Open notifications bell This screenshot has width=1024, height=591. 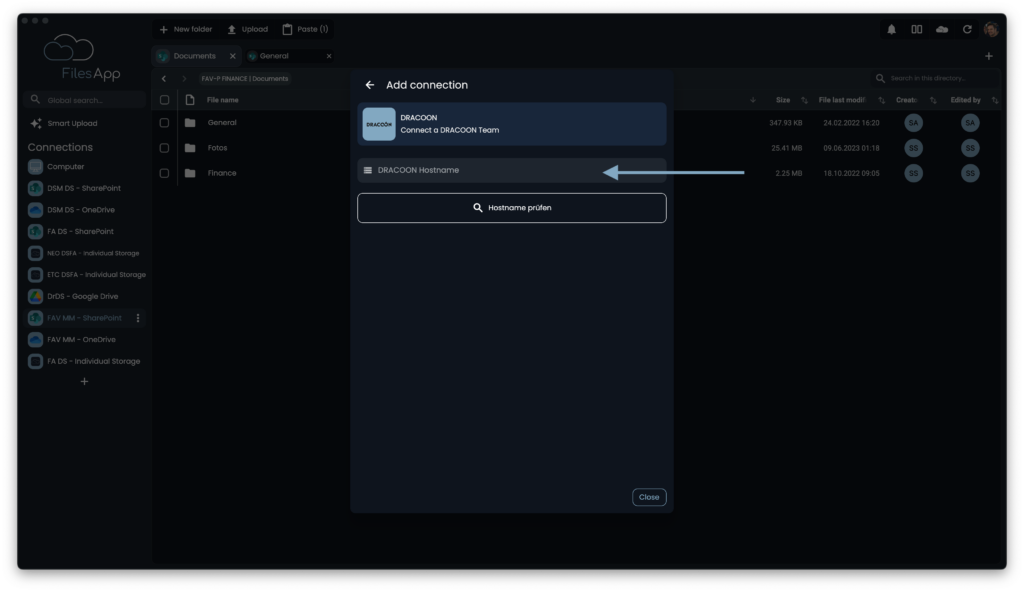891,29
